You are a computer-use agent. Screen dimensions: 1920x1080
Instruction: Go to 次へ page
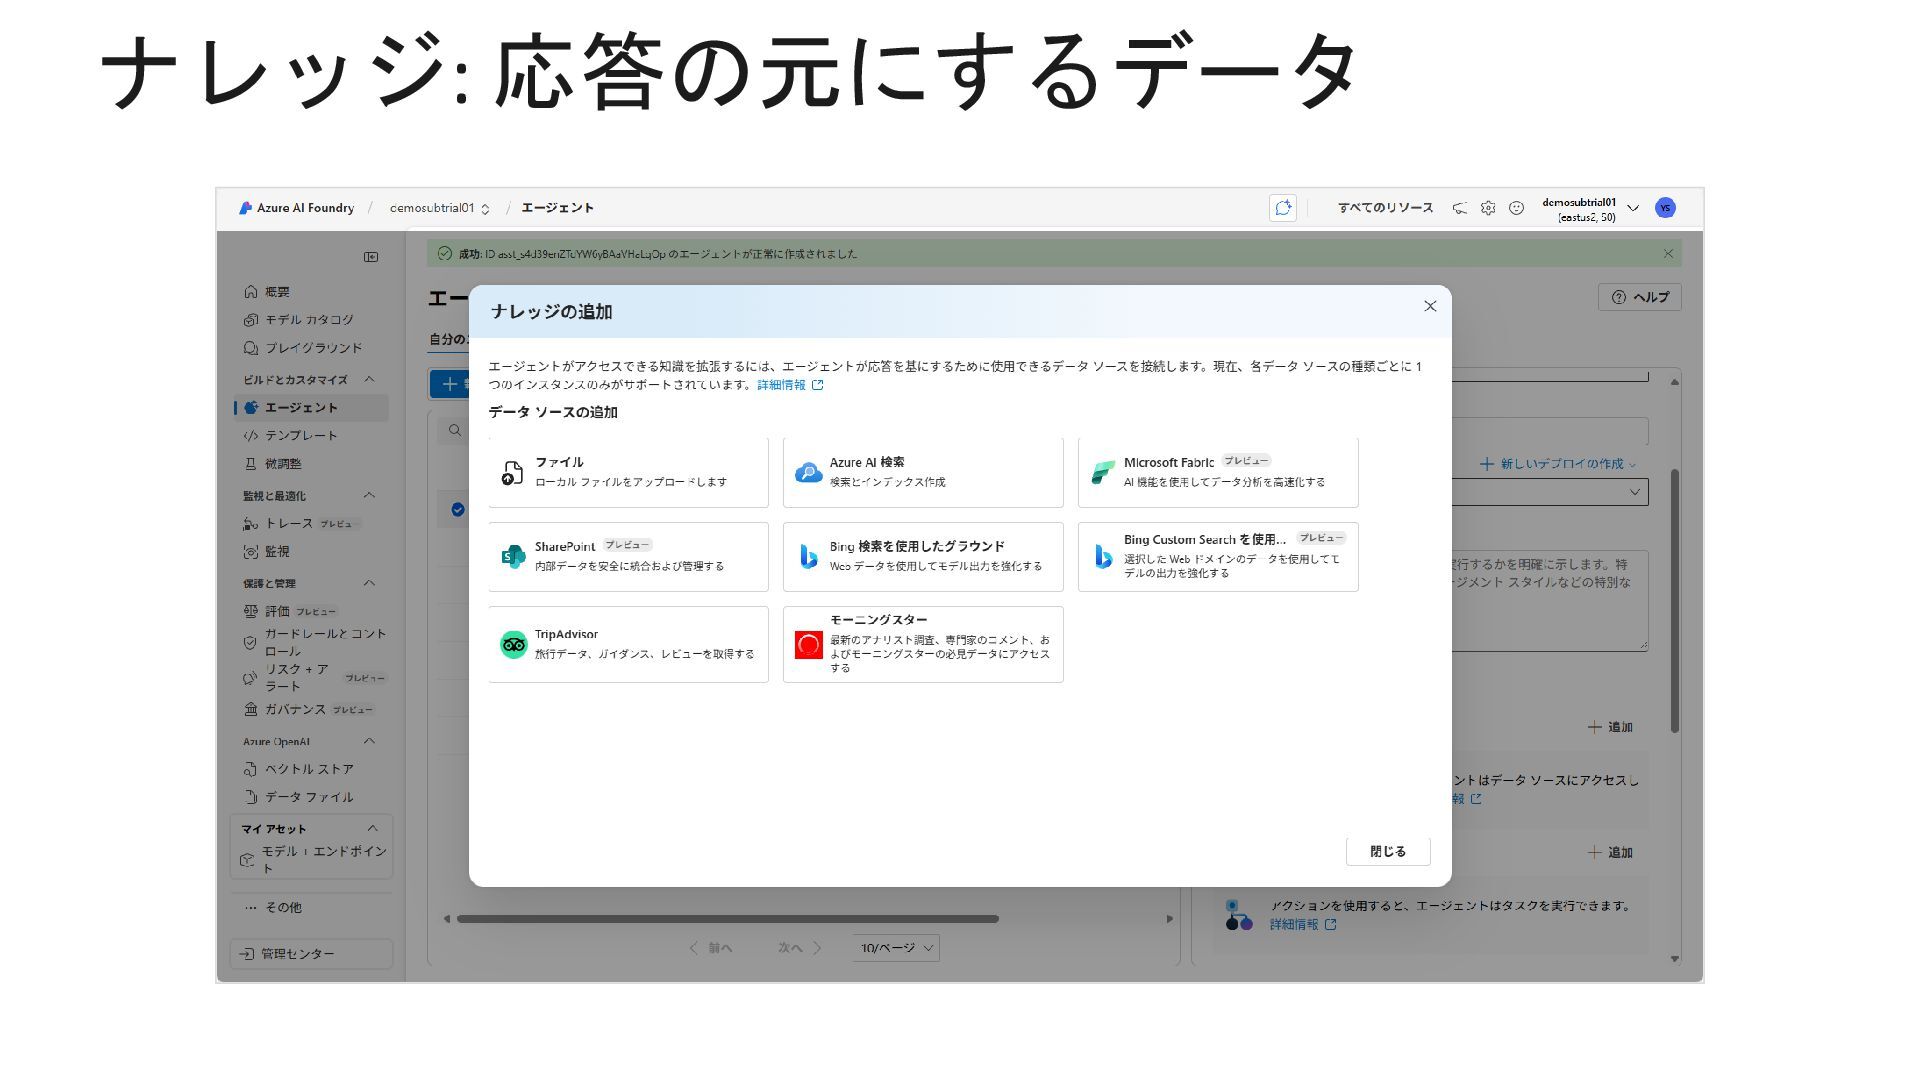[800, 948]
